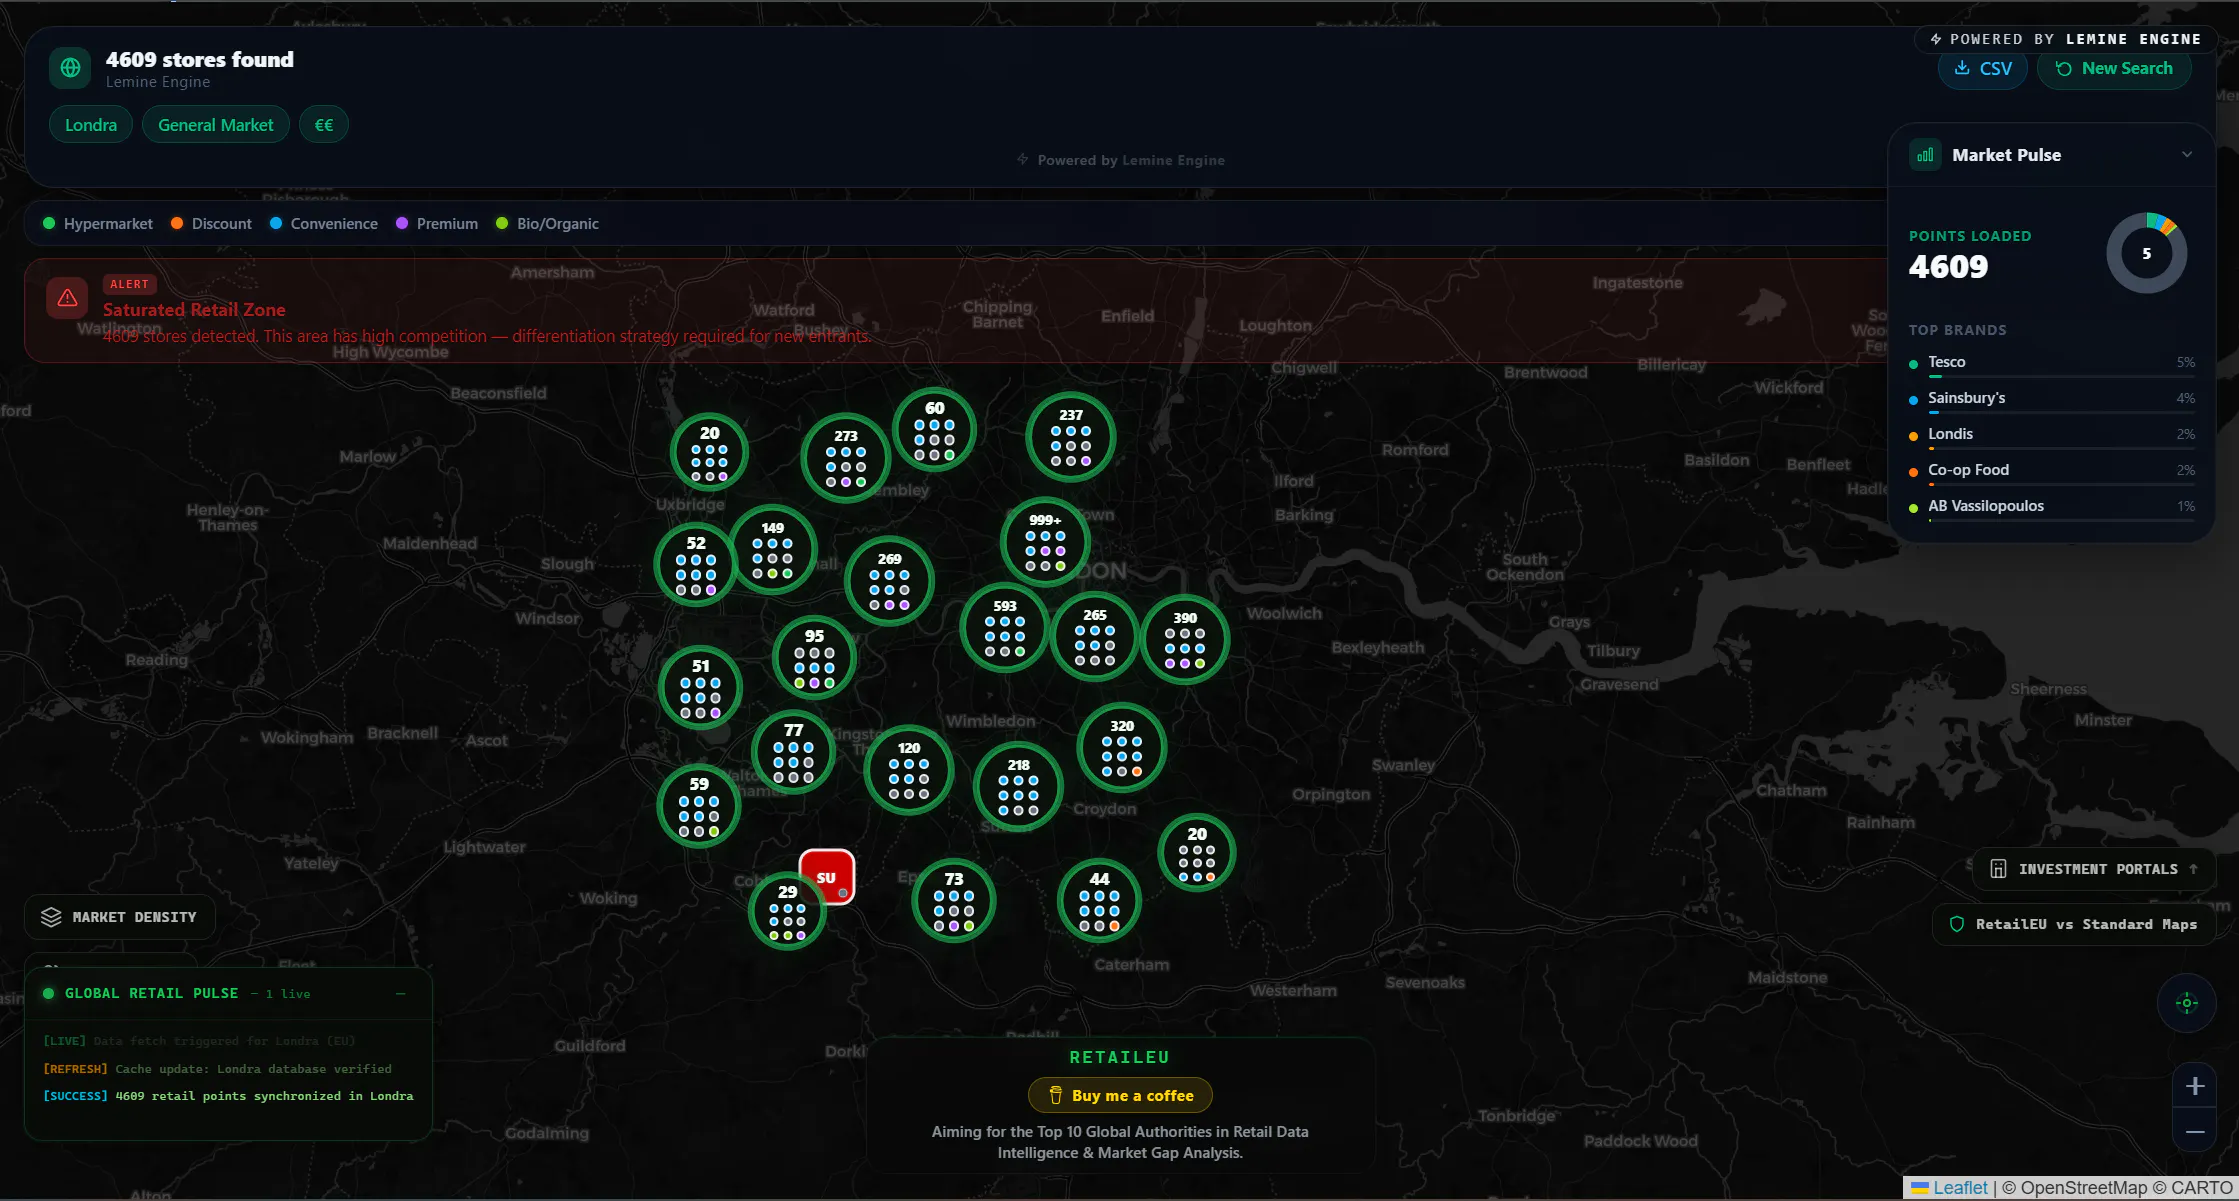Screen dimensions: 2239x1201
Task: Click the globe icon beside stores found
Action: [x=70, y=68]
